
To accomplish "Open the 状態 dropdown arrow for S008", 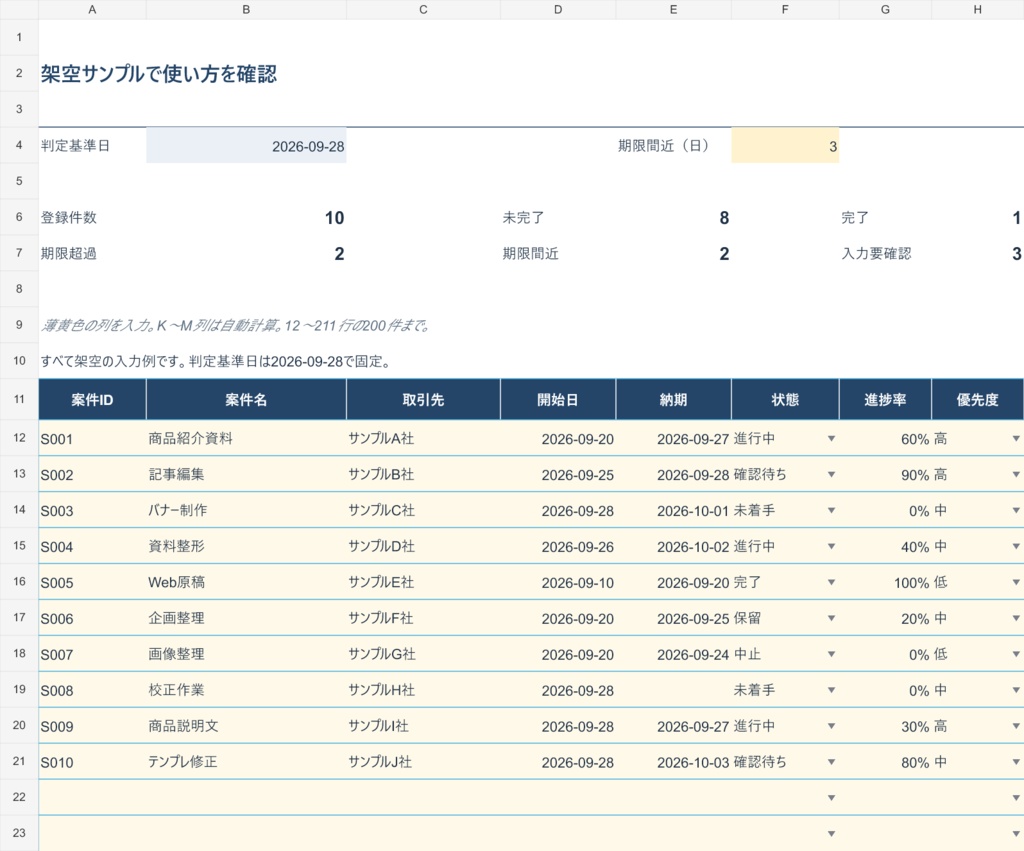I will pos(831,690).
